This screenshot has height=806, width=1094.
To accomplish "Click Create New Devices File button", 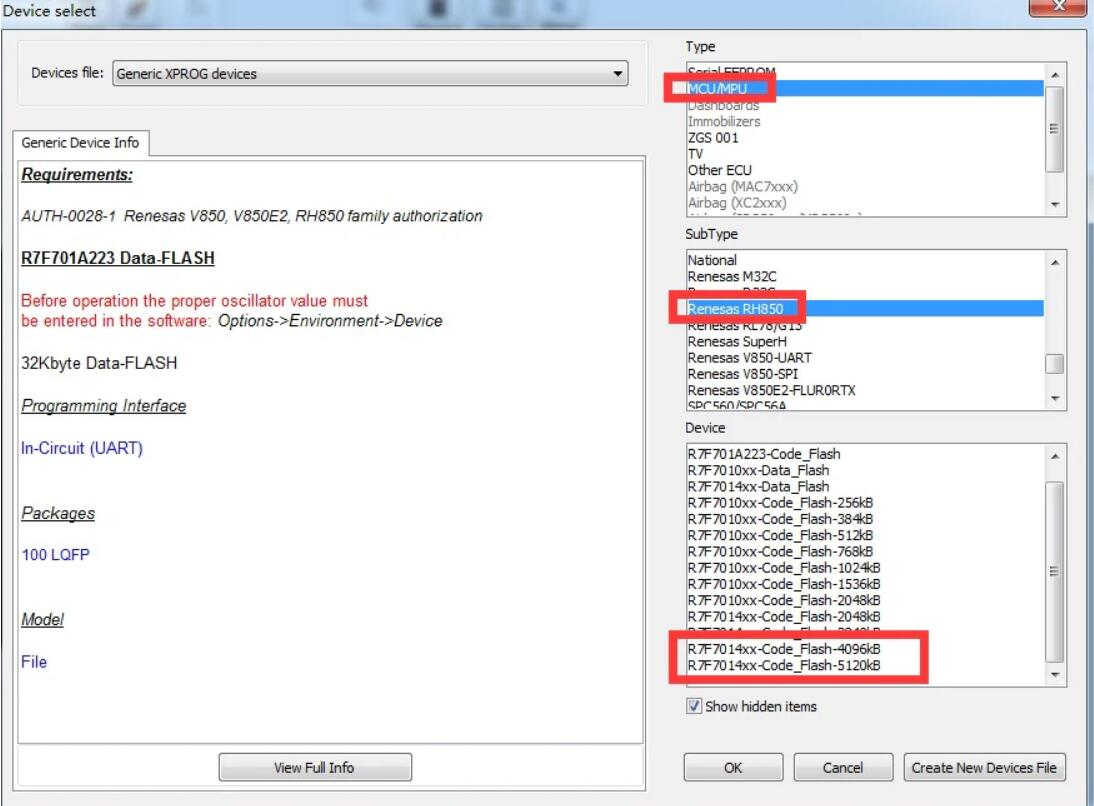I will 984,768.
